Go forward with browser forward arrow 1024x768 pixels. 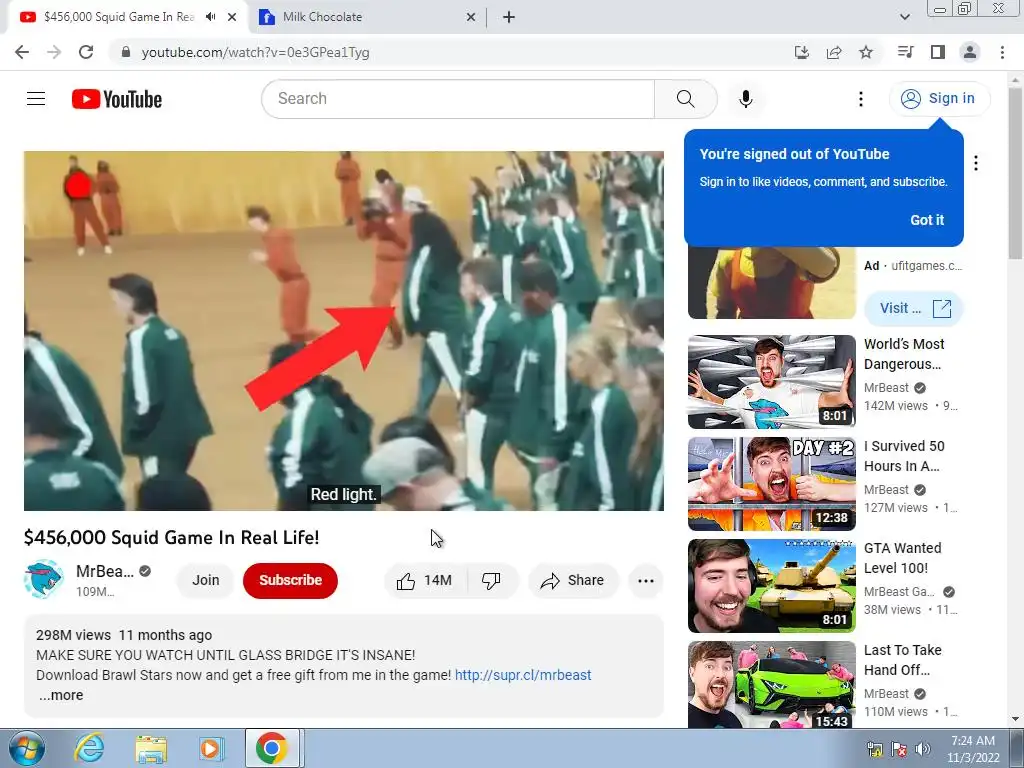pos(54,52)
